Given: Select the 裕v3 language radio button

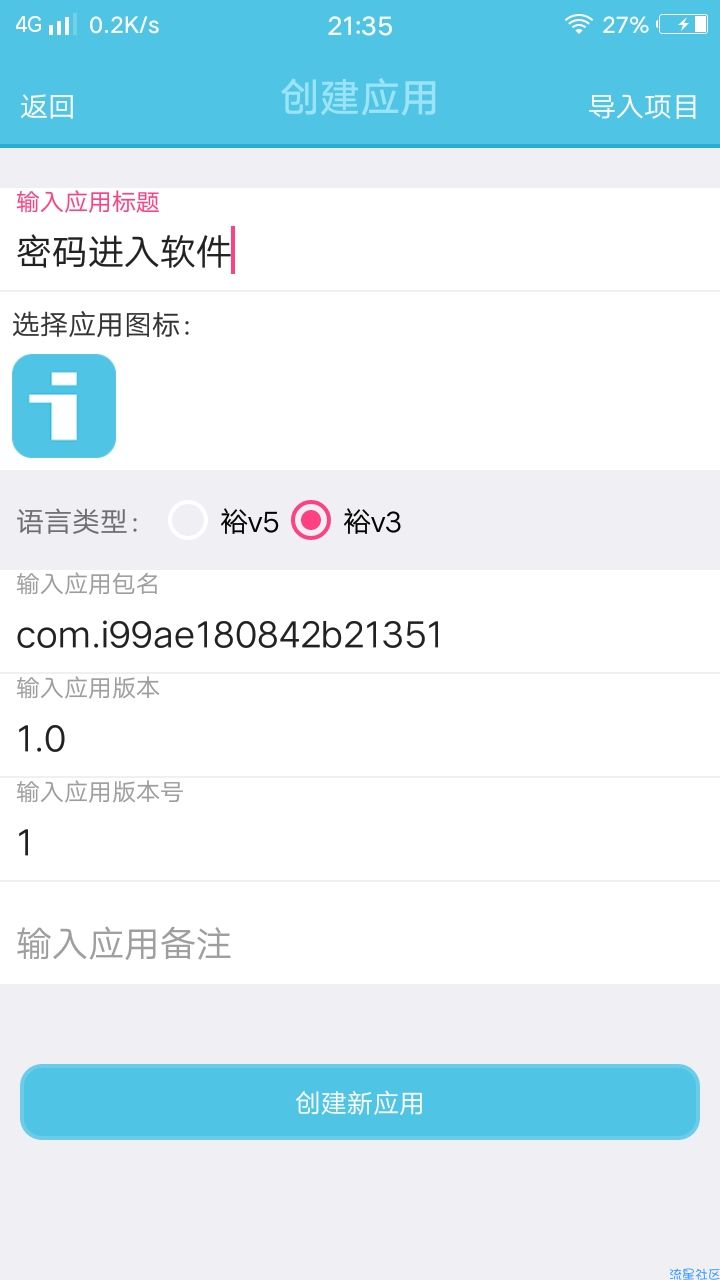Looking at the screenshot, I should [310, 520].
